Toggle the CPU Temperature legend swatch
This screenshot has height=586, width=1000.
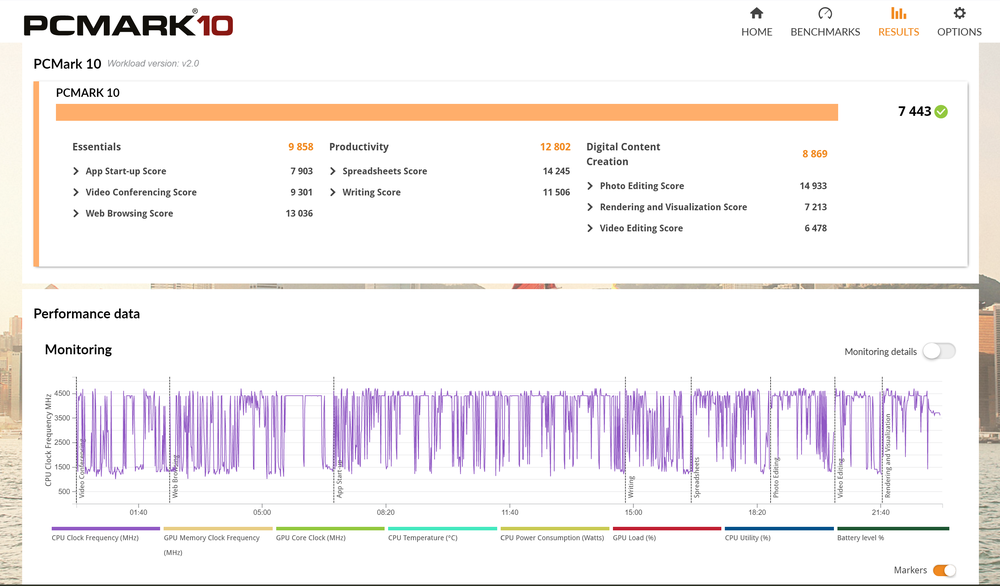tap(443, 529)
